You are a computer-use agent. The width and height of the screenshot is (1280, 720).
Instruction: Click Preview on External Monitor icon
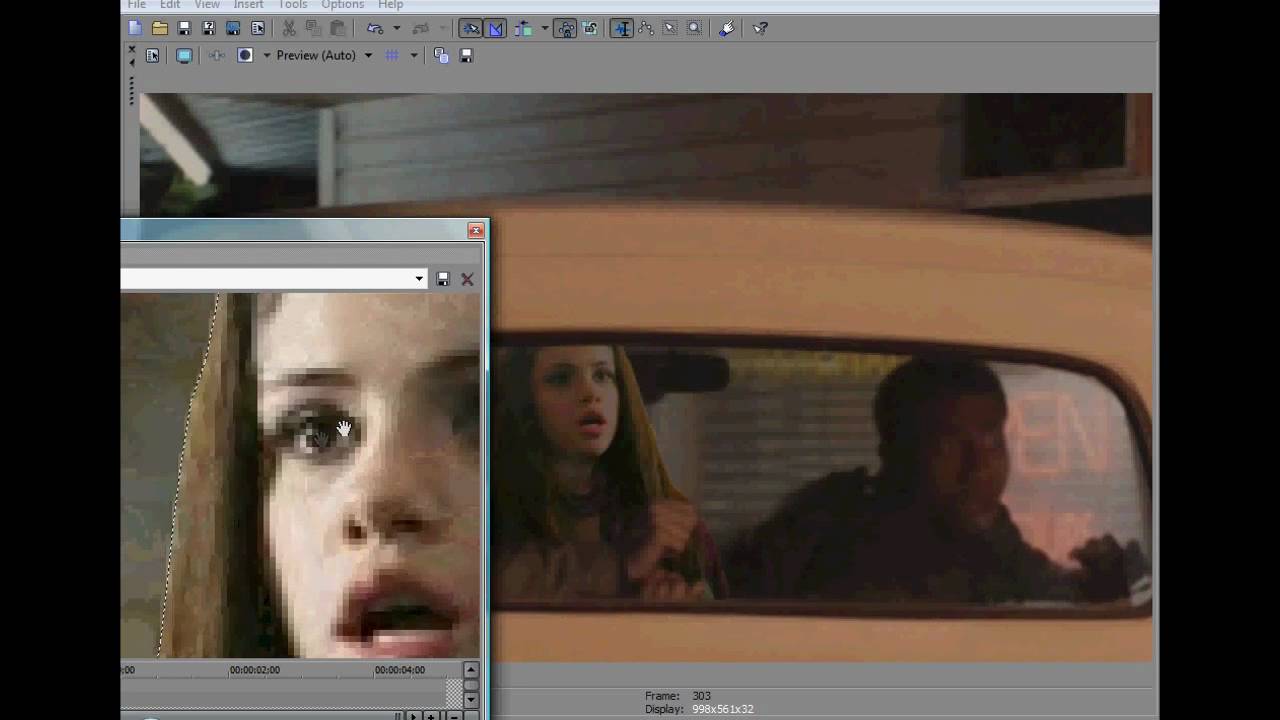[x=184, y=55]
